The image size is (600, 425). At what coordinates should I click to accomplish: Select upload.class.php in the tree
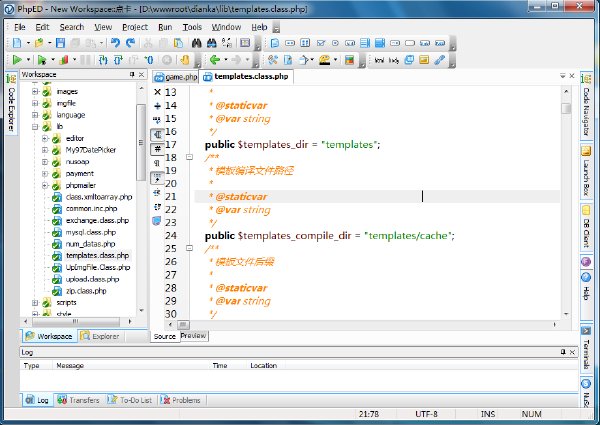92,279
